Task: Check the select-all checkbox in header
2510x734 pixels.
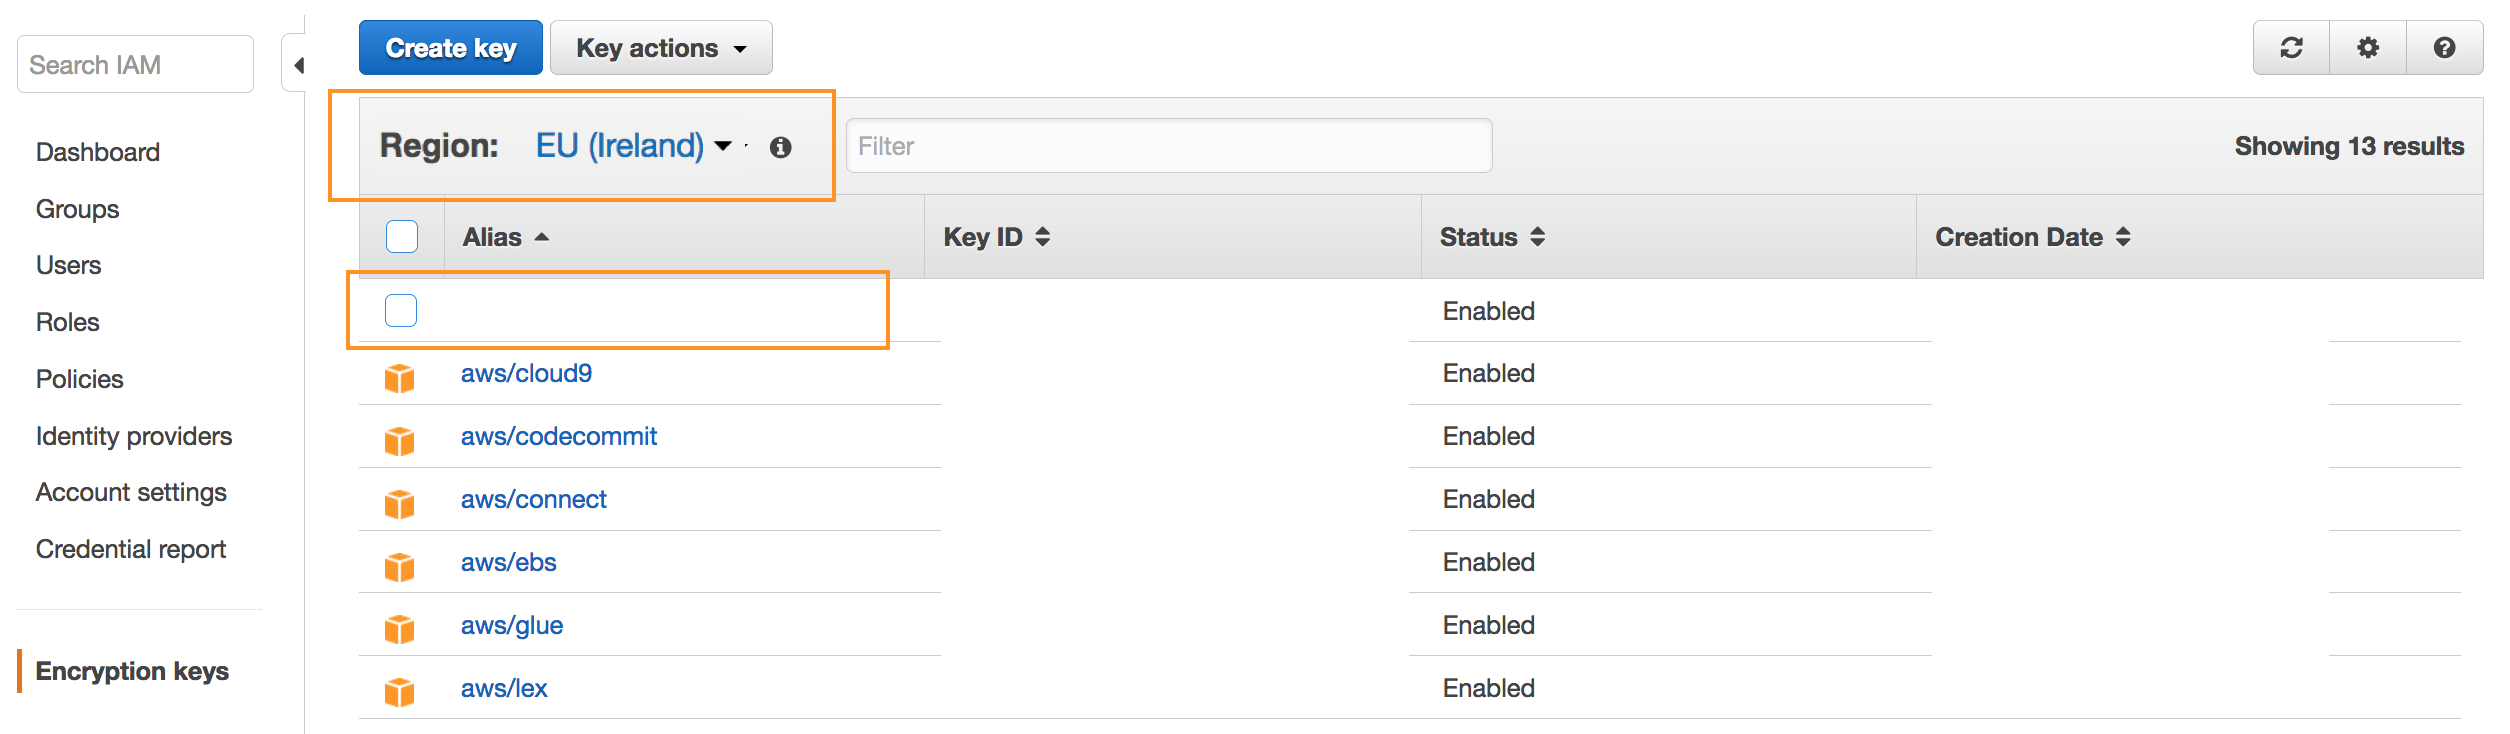Action: 402,237
